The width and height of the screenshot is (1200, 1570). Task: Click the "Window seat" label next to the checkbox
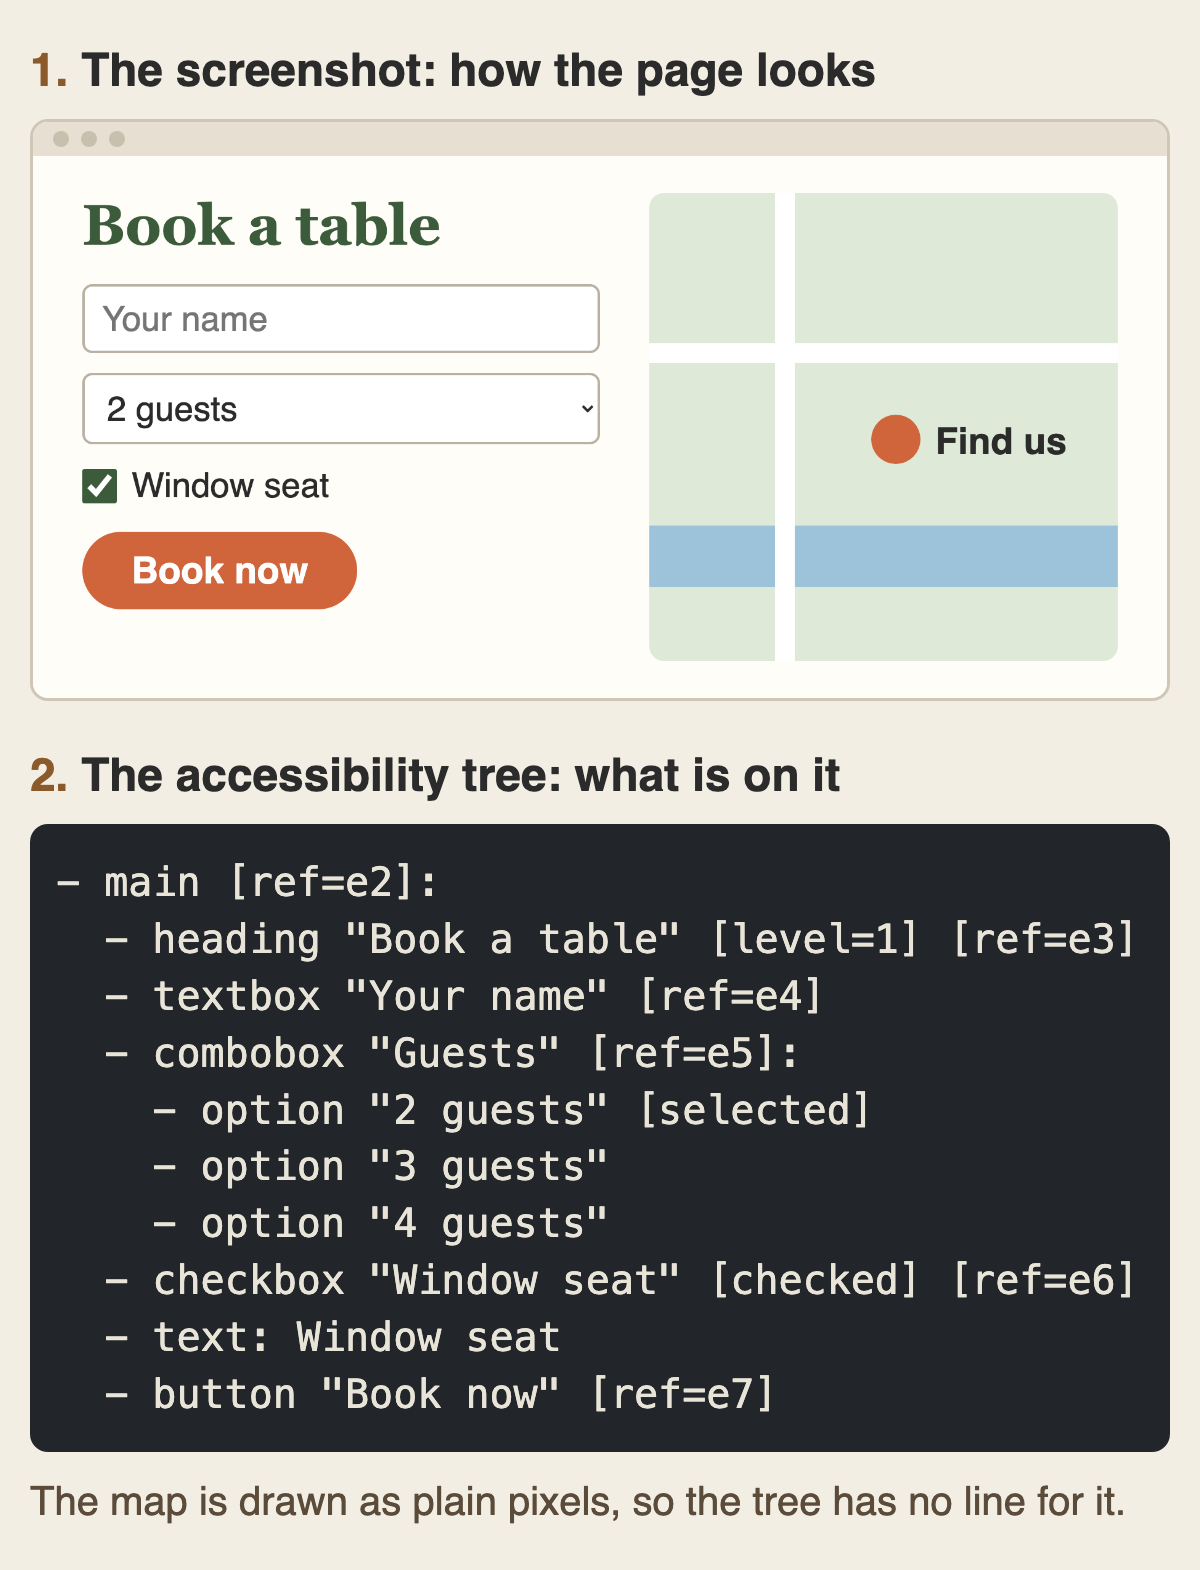point(230,486)
